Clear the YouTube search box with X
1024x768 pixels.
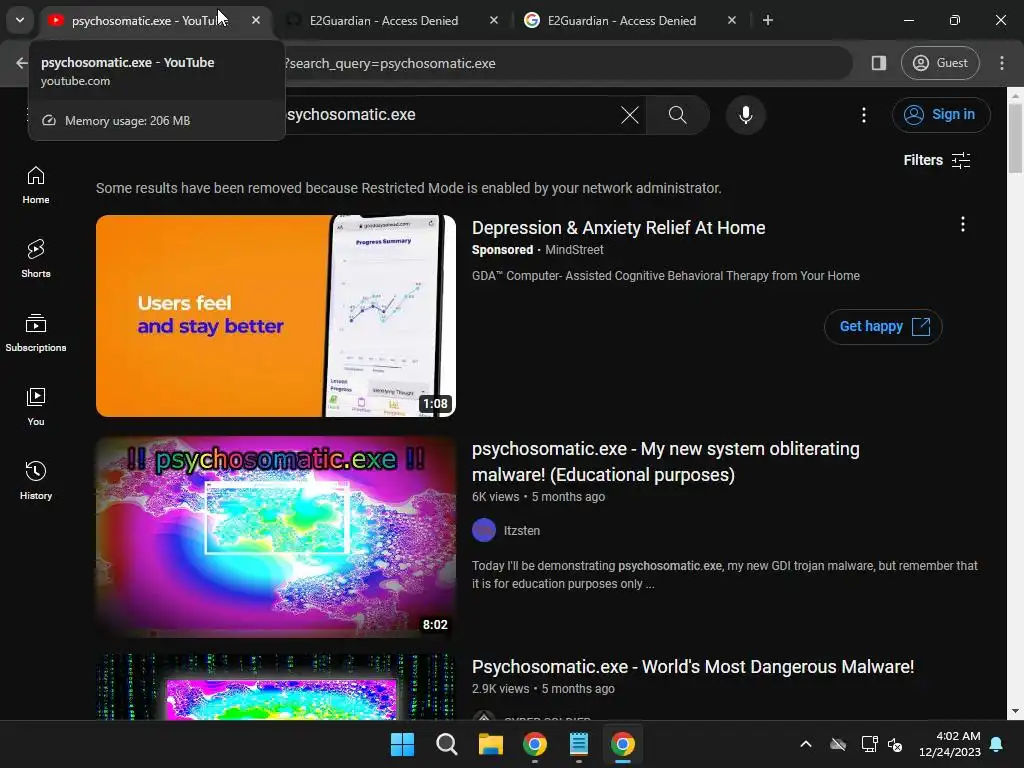pos(630,115)
